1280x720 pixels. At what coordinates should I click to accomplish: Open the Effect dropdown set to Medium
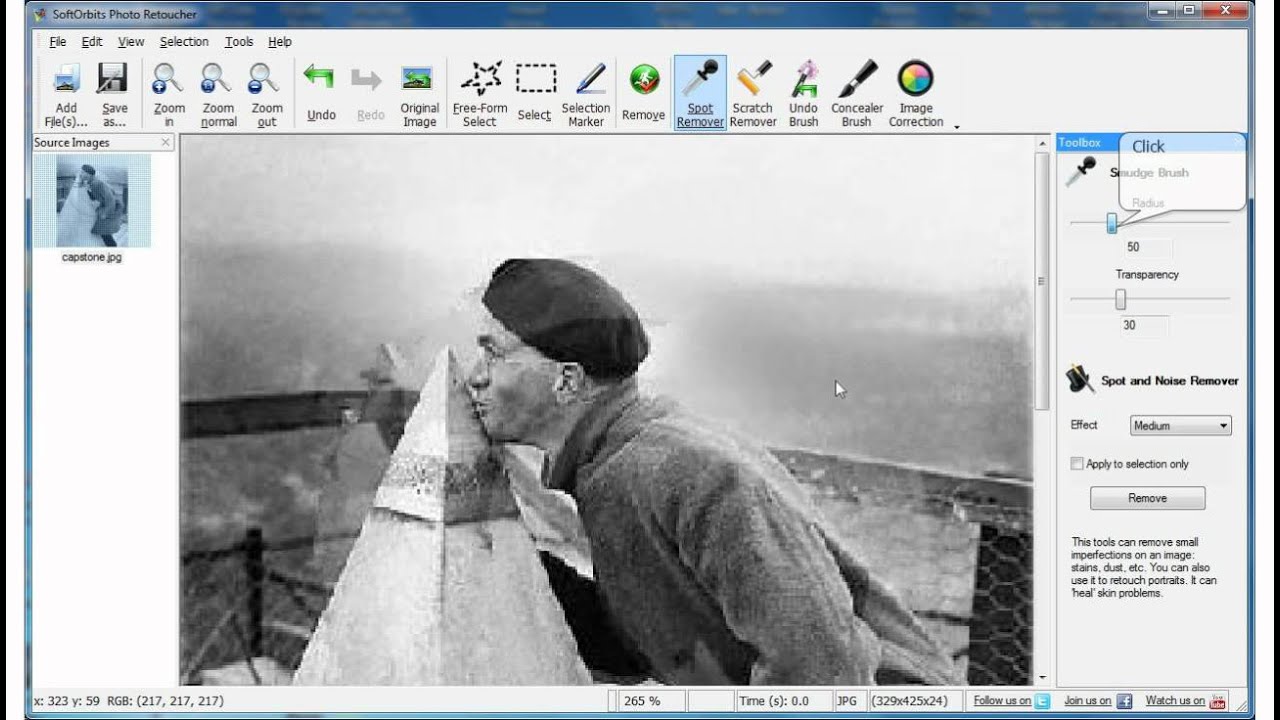pos(1181,426)
